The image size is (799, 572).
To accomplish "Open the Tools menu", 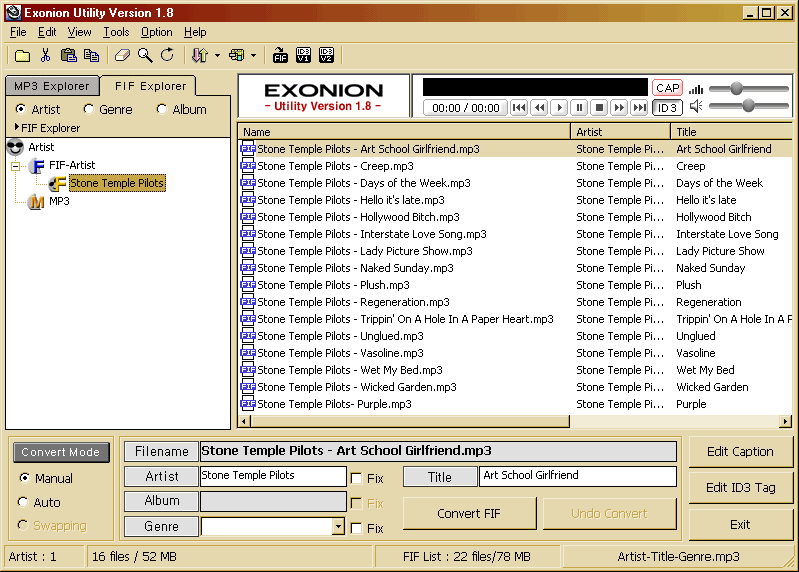I will 116,32.
